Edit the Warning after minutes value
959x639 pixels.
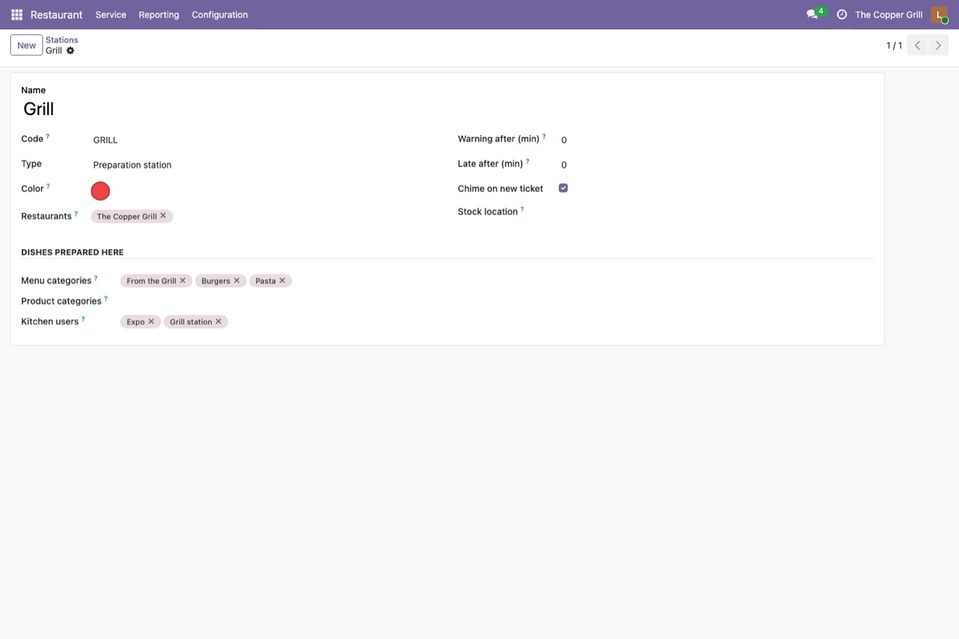click(x=716, y=140)
